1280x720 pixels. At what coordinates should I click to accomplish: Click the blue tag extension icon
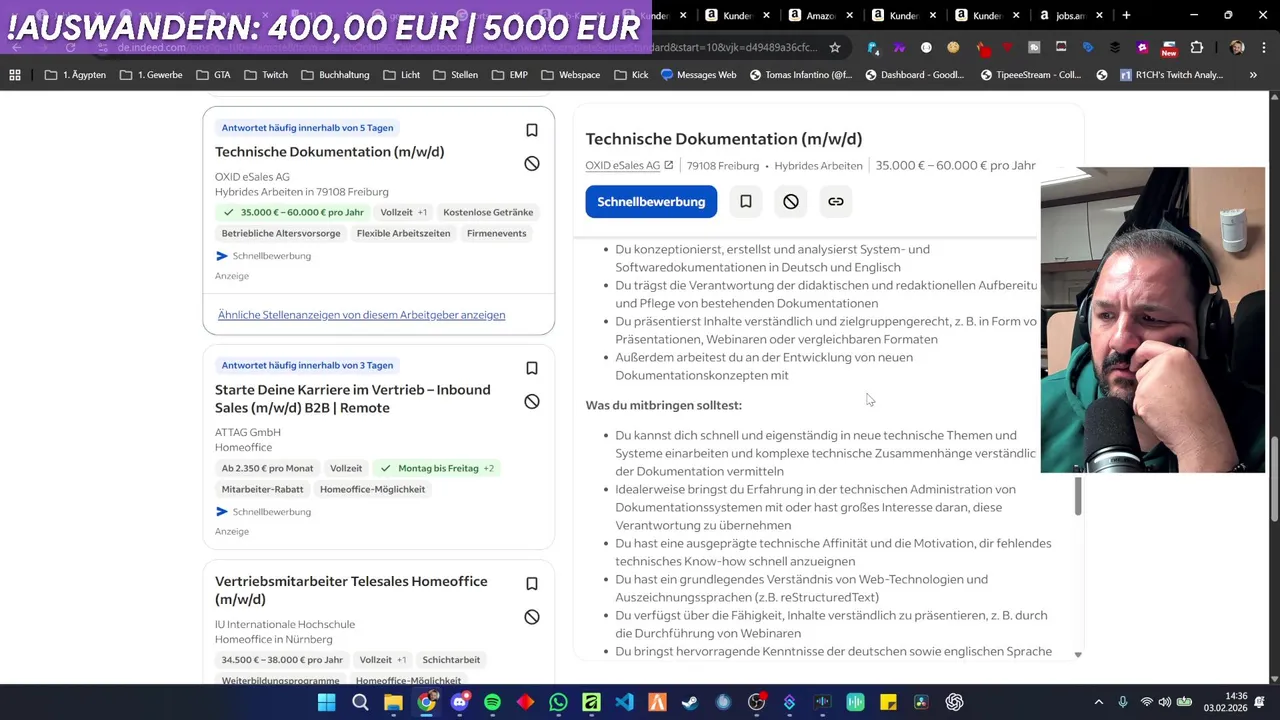[1088, 47]
